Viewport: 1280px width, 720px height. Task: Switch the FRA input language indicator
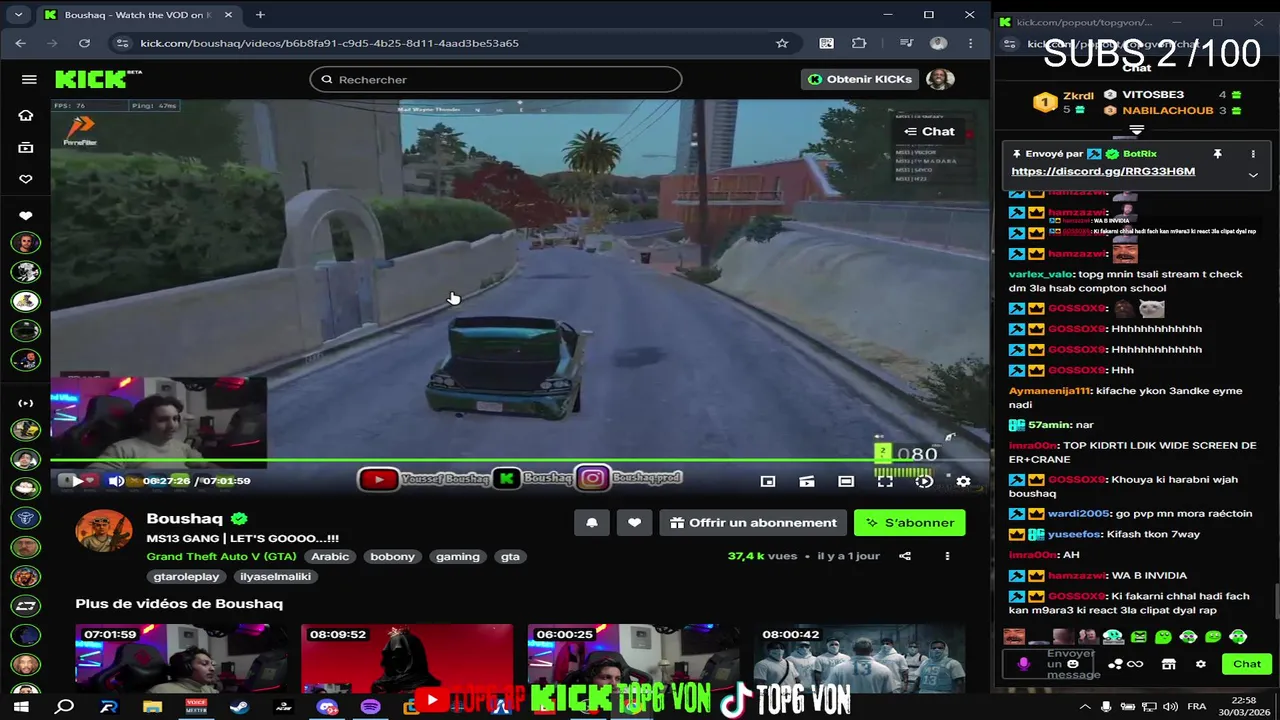1196,707
